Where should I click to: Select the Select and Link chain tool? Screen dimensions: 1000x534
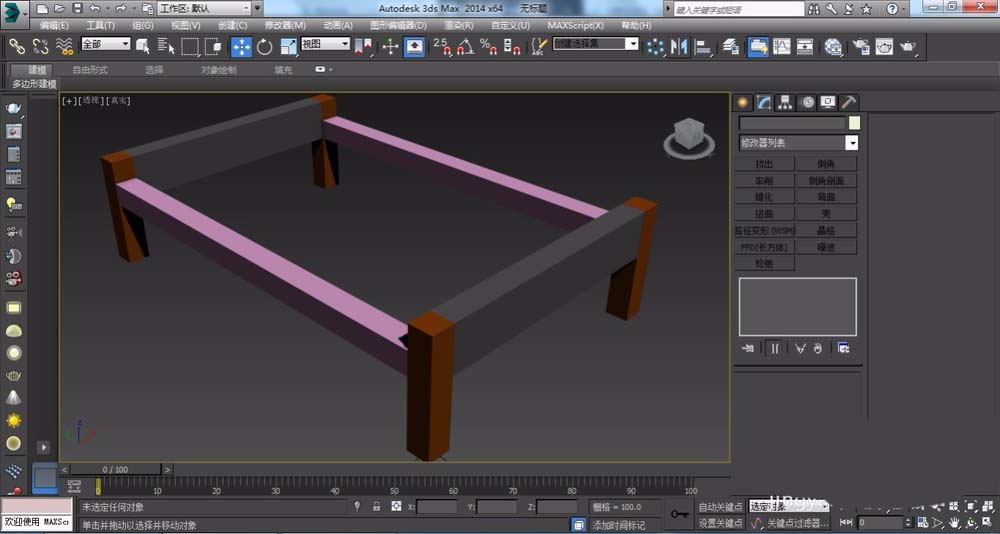pyautogui.click(x=17, y=46)
